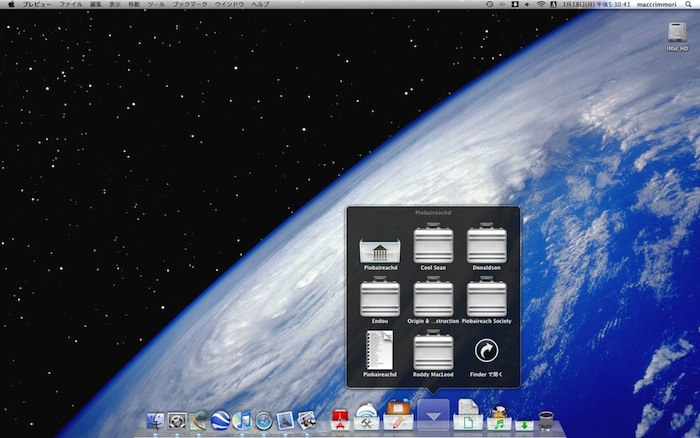
Task: Open the Origin & ...struction folder
Action: 433,297
